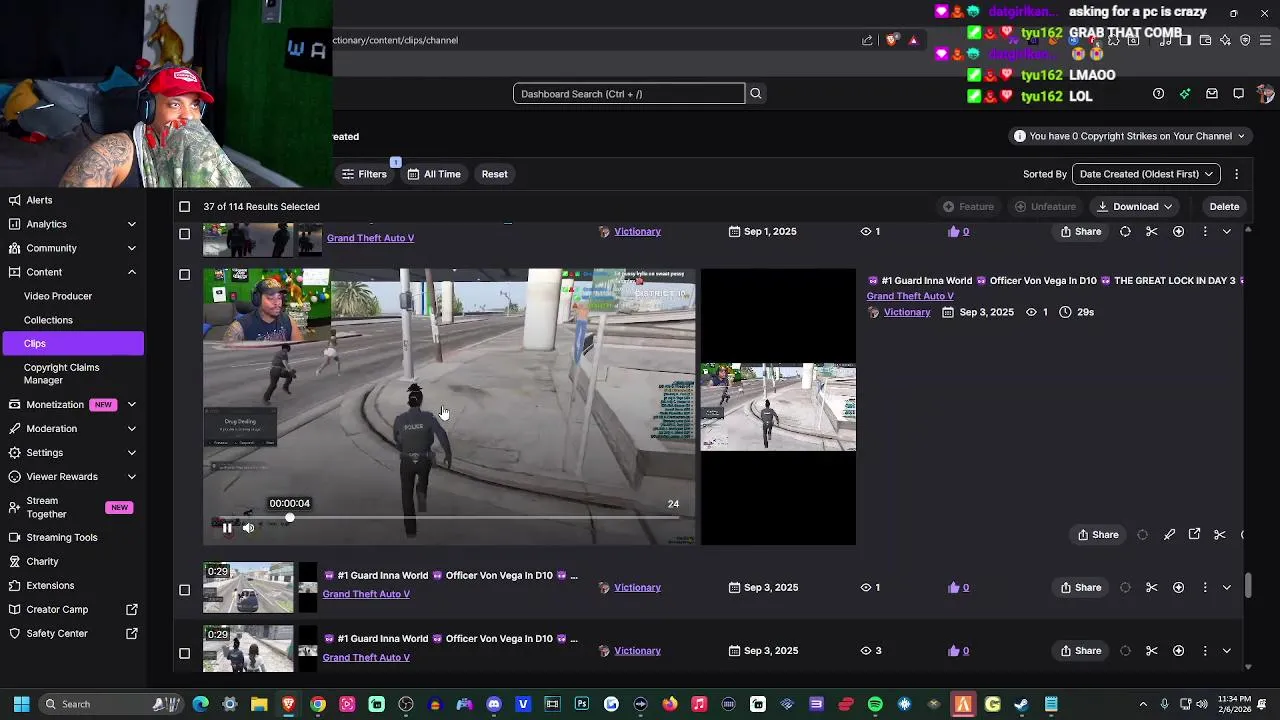The width and height of the screenshot is (1280, 720).
Task: Click the clip video seek bar
Action: click(450, 518)
